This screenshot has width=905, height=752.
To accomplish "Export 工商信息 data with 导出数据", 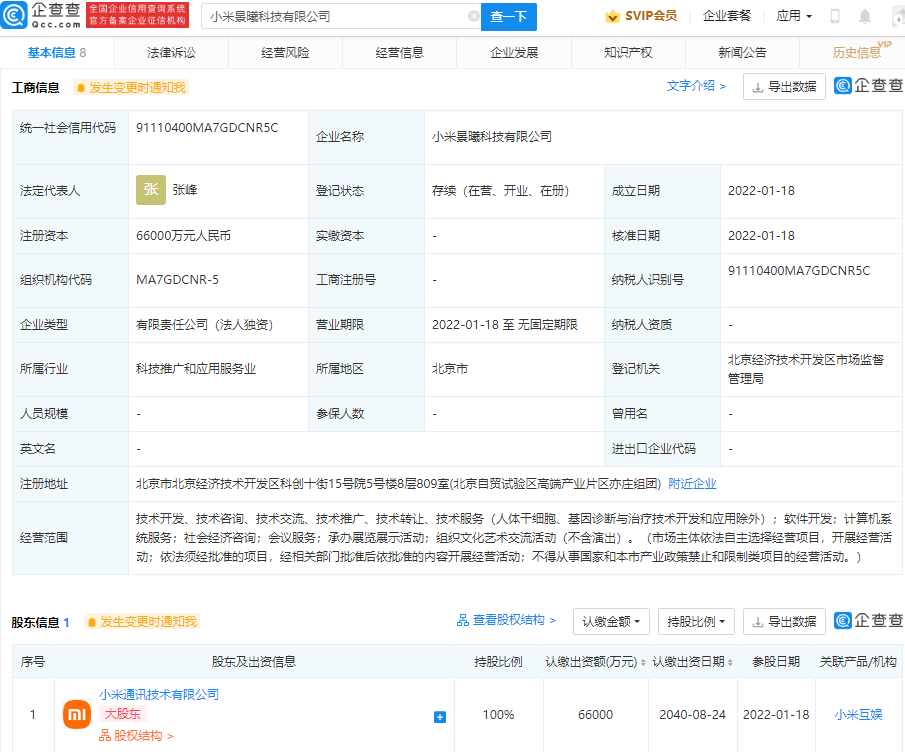I will coord(784,87).
